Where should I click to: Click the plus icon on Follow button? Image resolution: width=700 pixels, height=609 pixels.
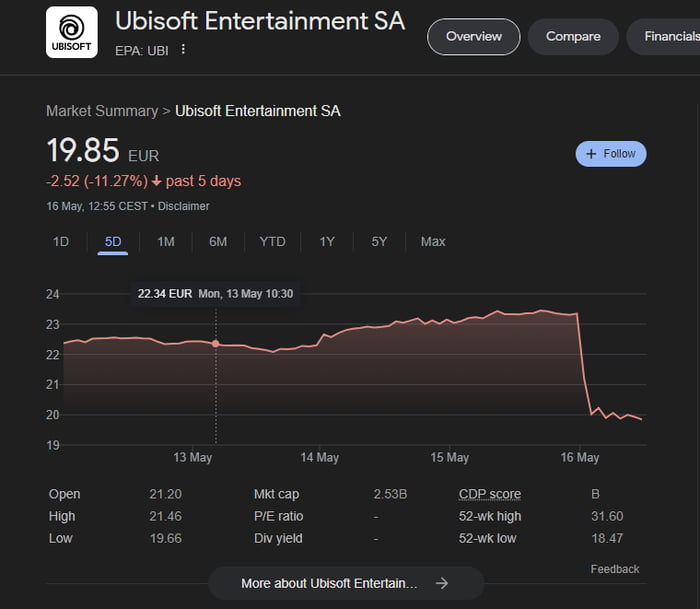point(591,154)
